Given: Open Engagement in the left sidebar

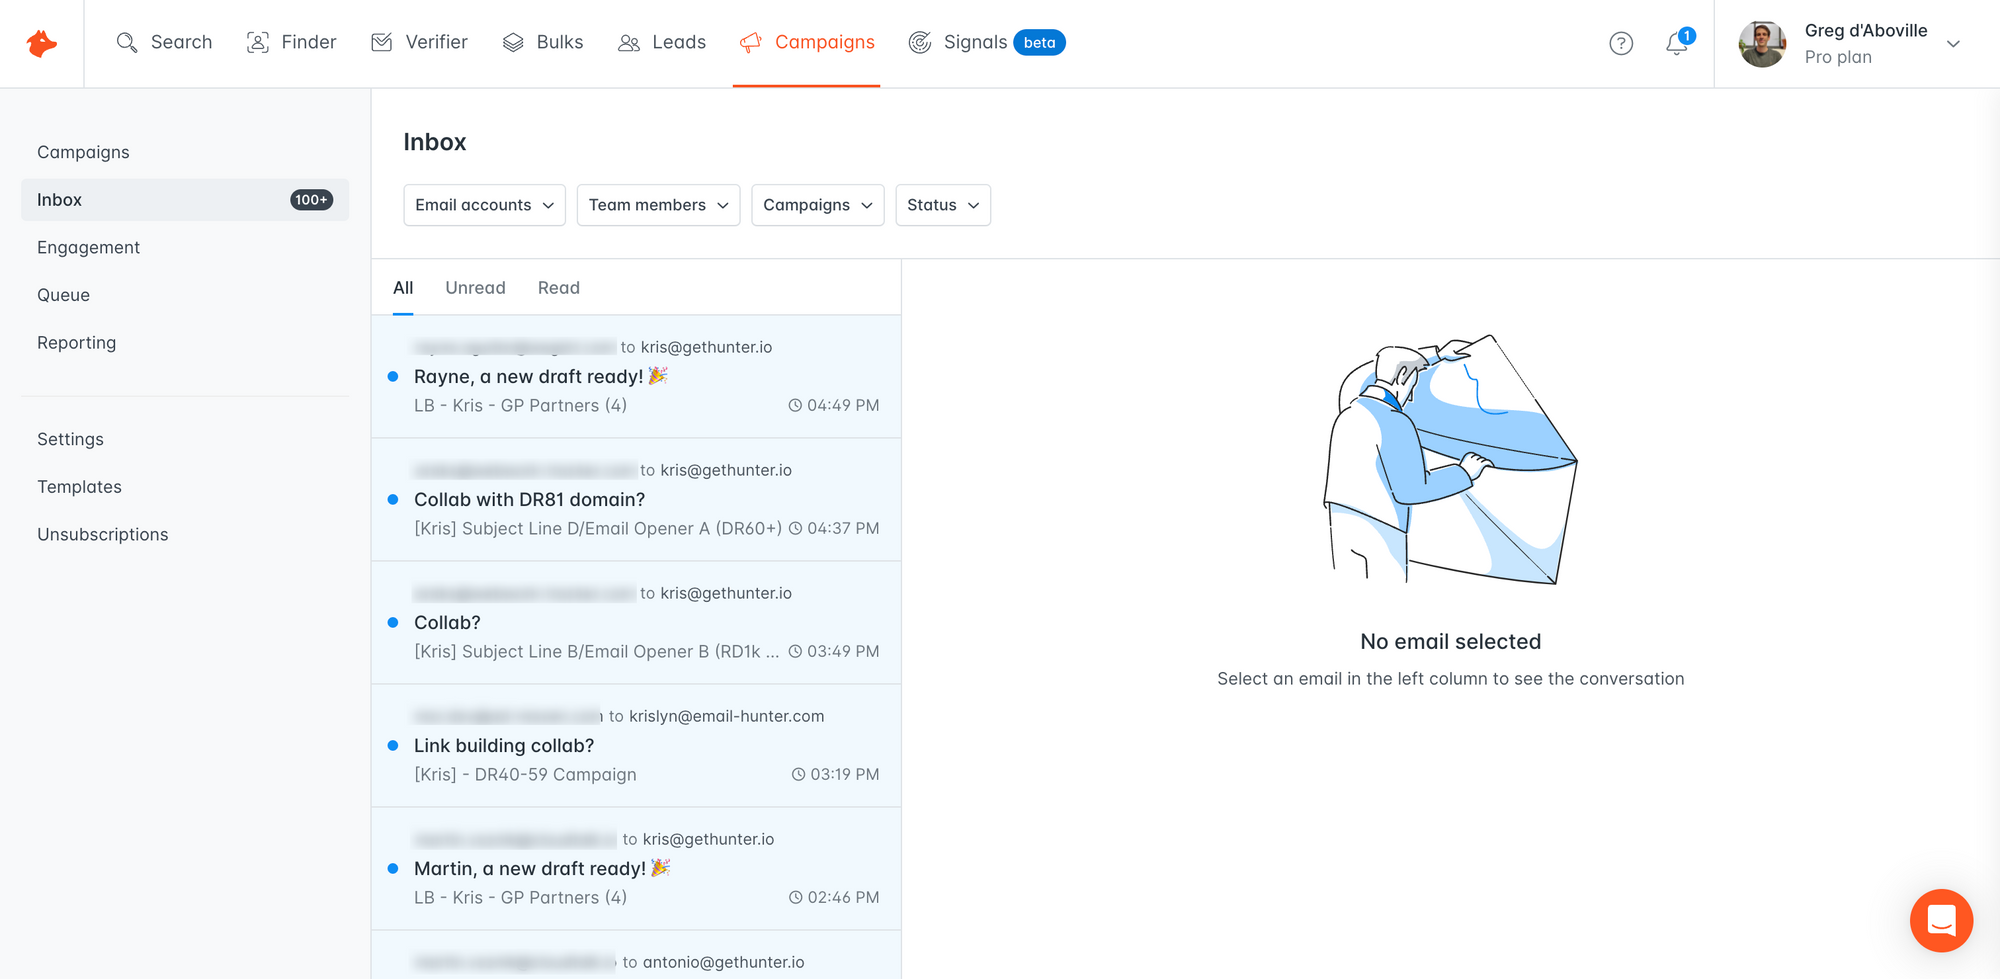Looking at the screenshot, I should pos(88,247).
